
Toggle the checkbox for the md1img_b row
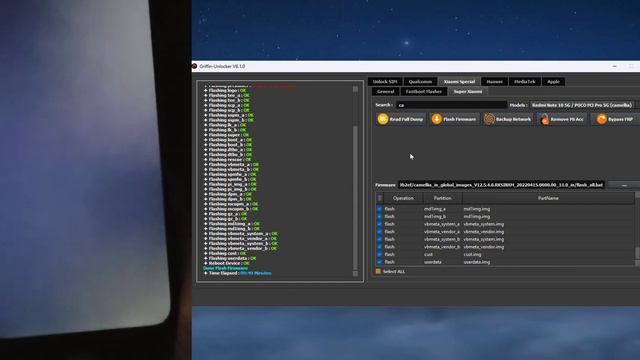pos(379,216)
